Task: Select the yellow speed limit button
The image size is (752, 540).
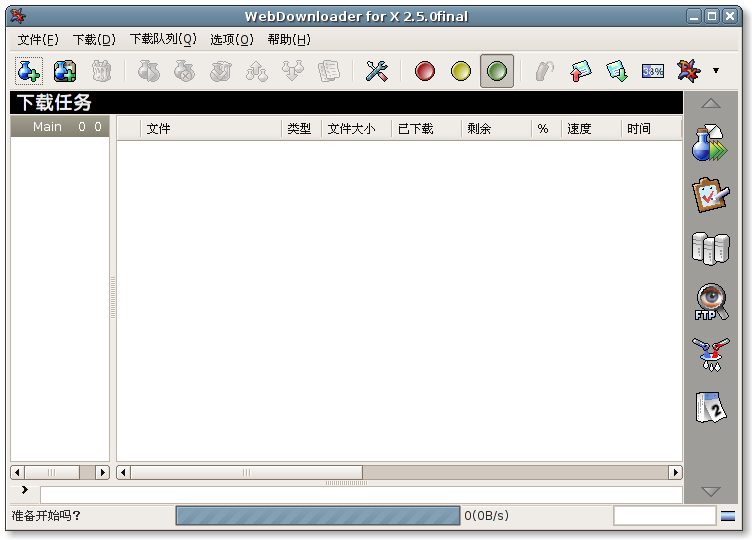Action: tap(461, 71)
